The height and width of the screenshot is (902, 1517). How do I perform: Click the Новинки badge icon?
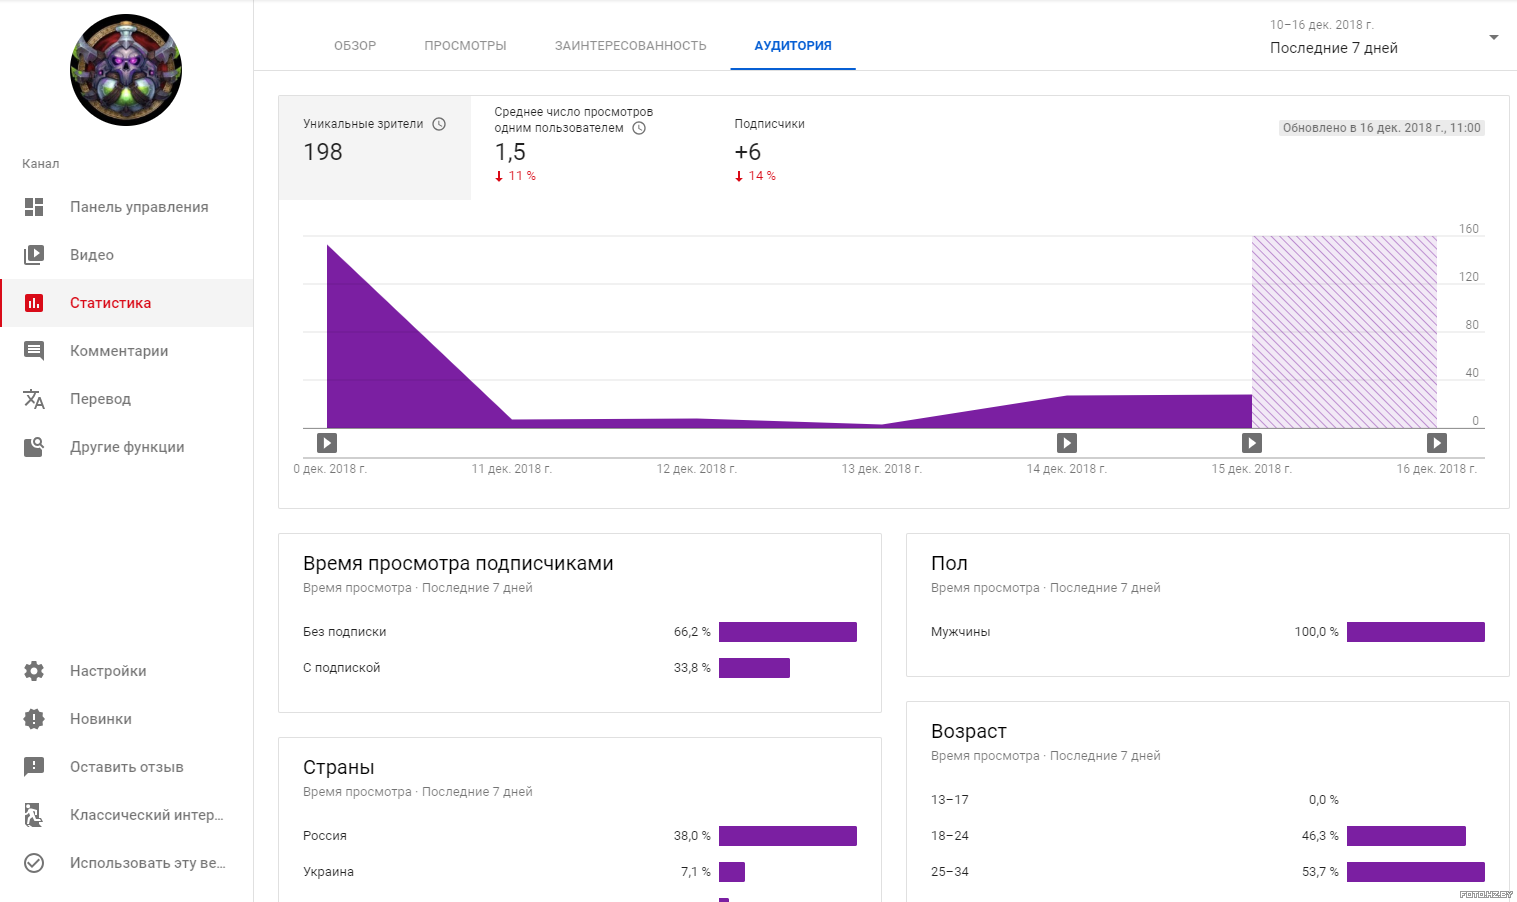coord(34,719)
